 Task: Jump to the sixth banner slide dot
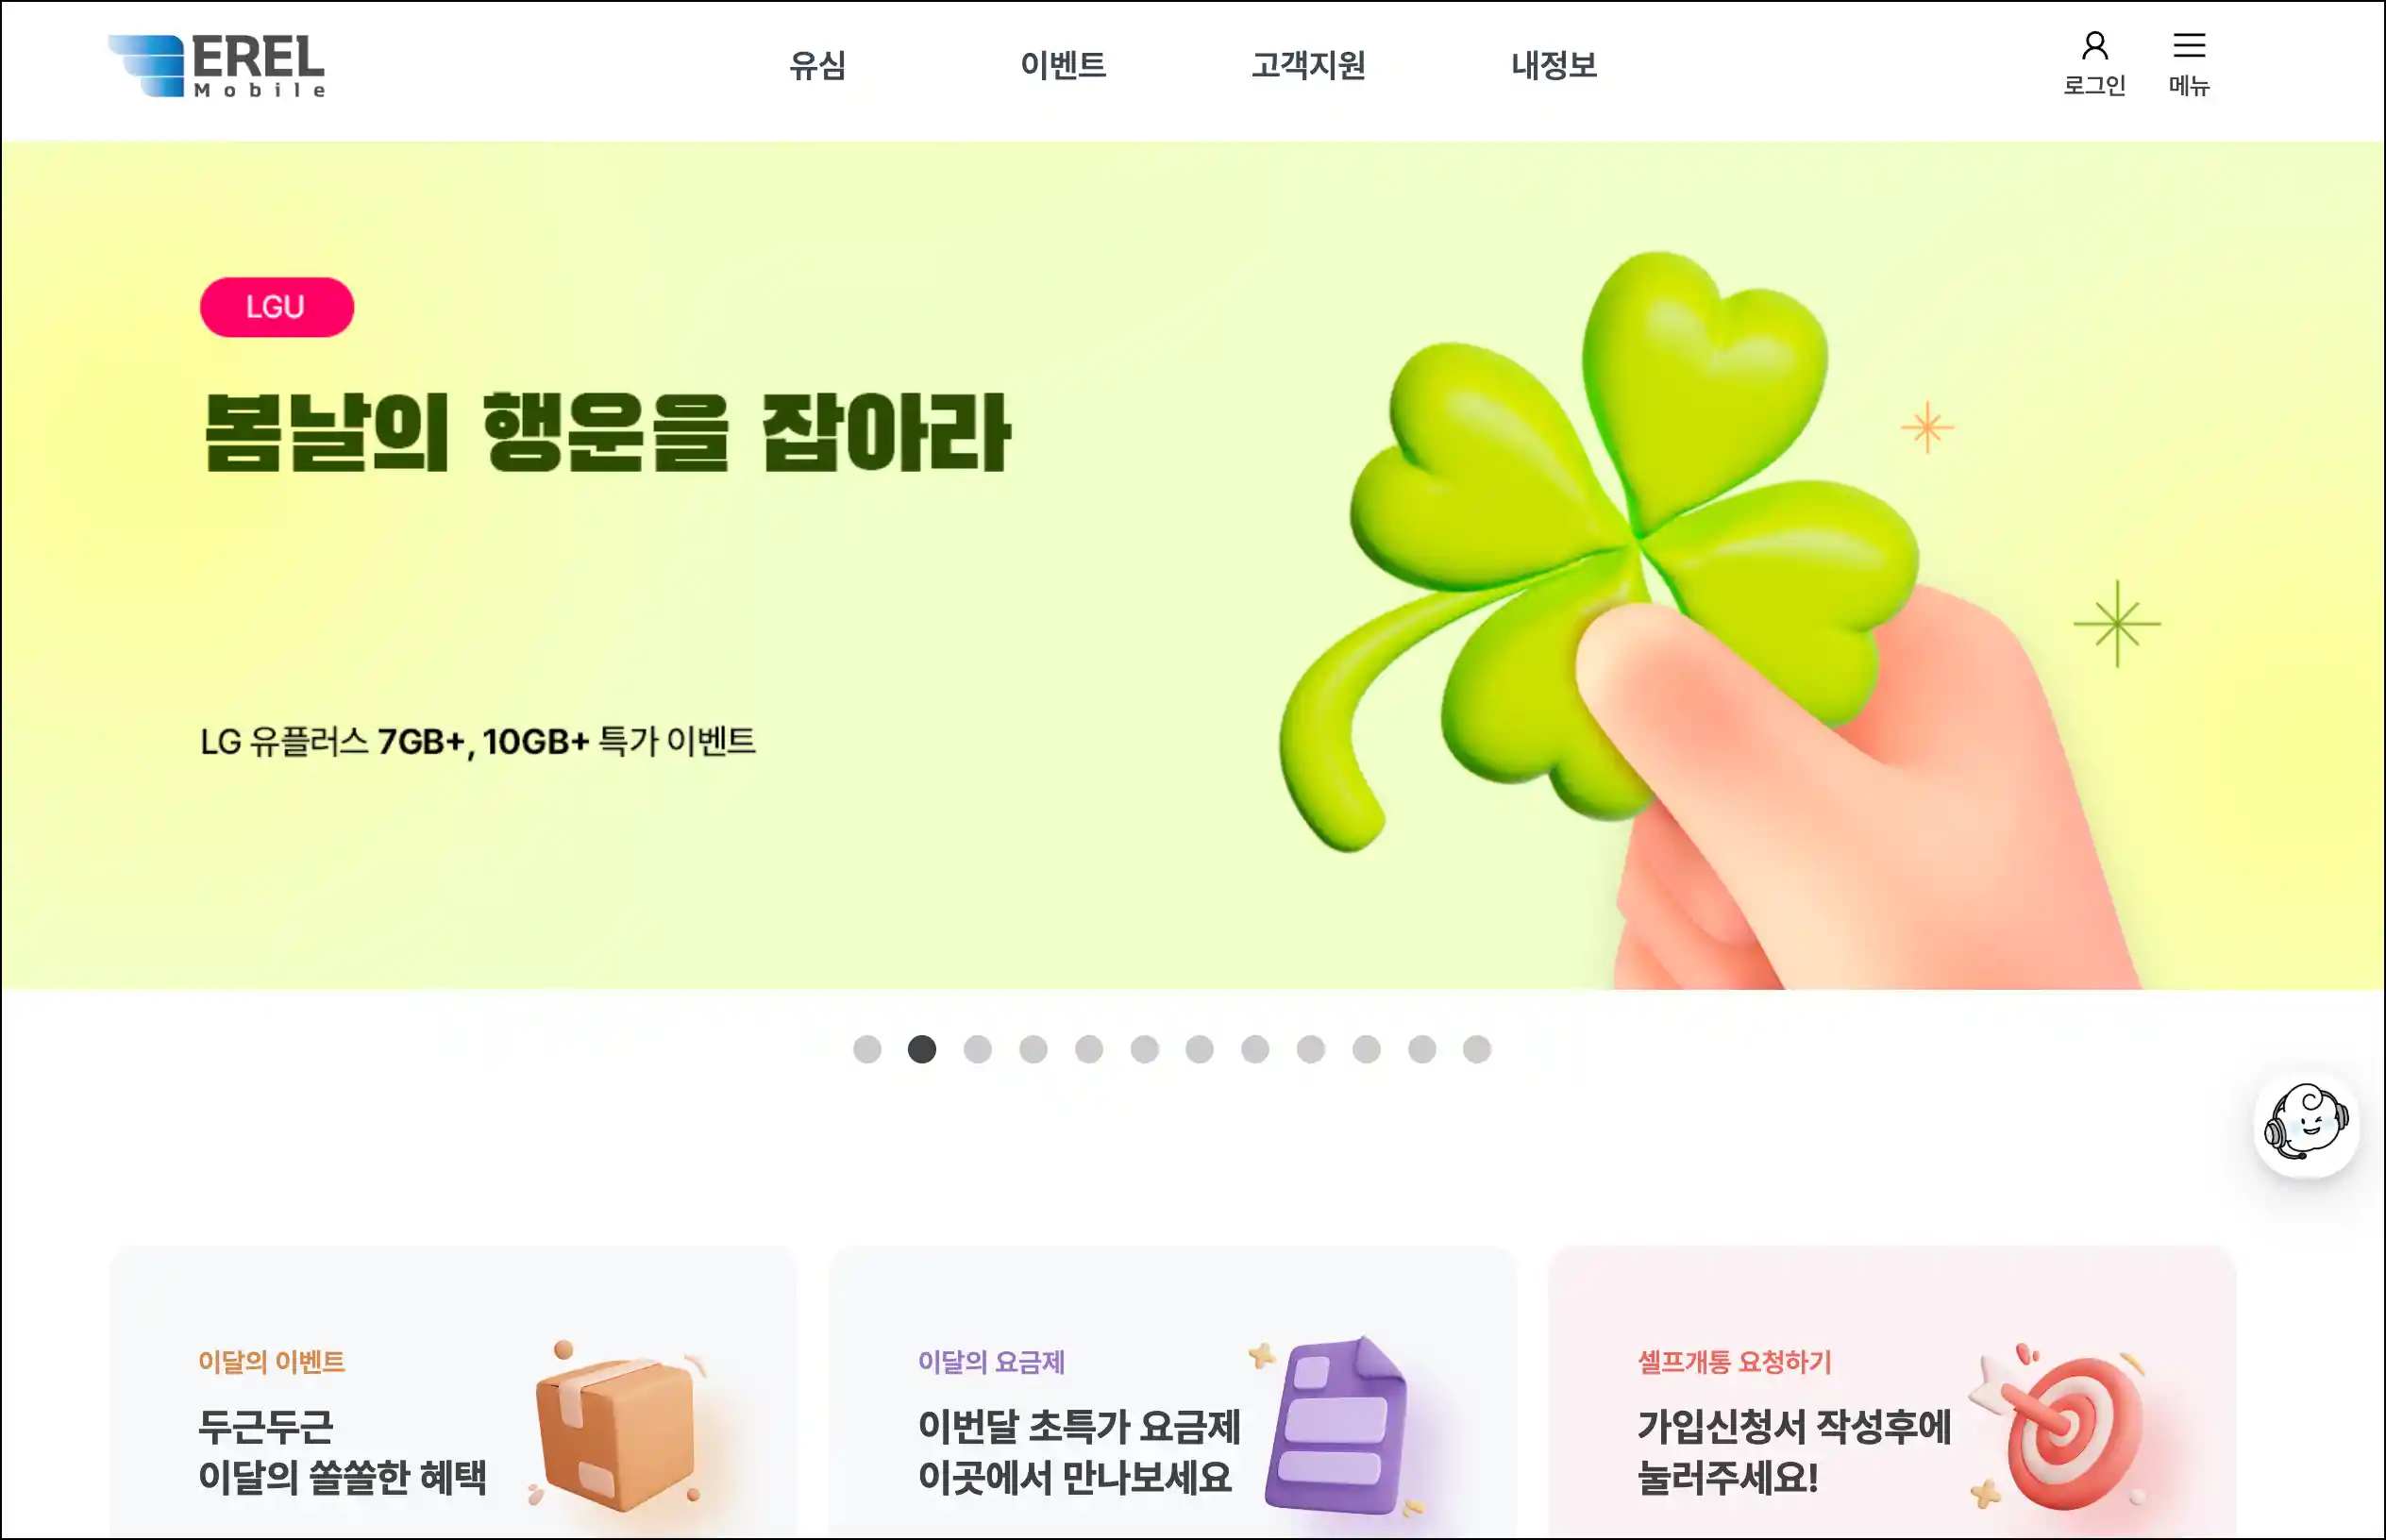tap(1144, 1049)
